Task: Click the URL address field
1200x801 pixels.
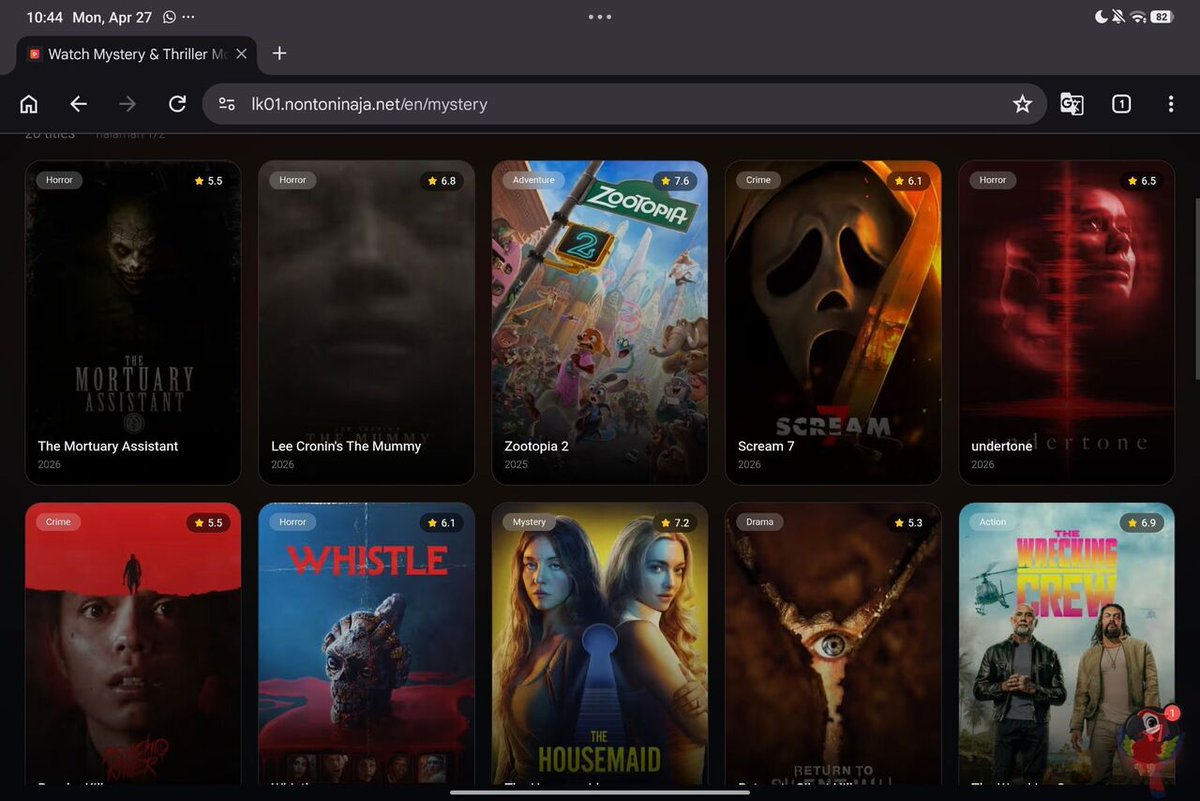Action: 624,104
